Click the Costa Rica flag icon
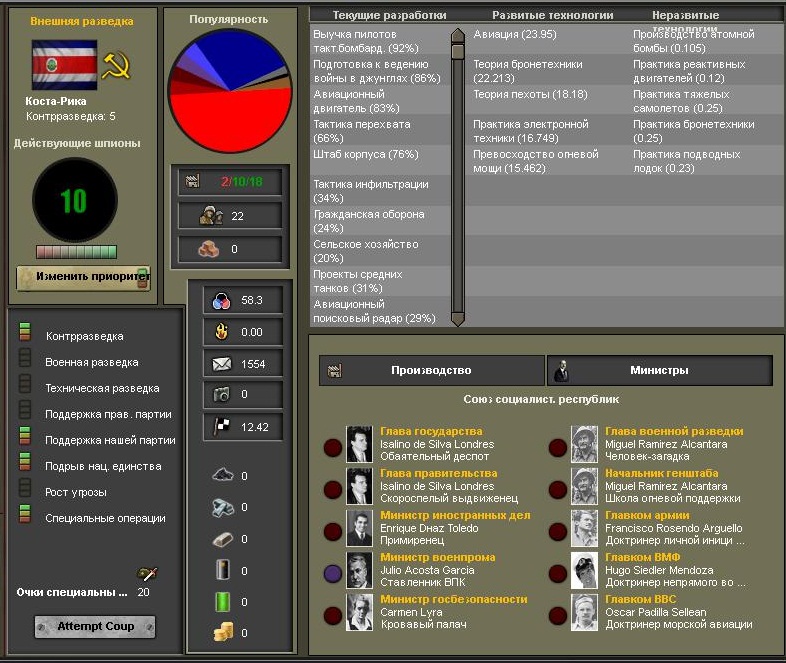 point(64,65)
